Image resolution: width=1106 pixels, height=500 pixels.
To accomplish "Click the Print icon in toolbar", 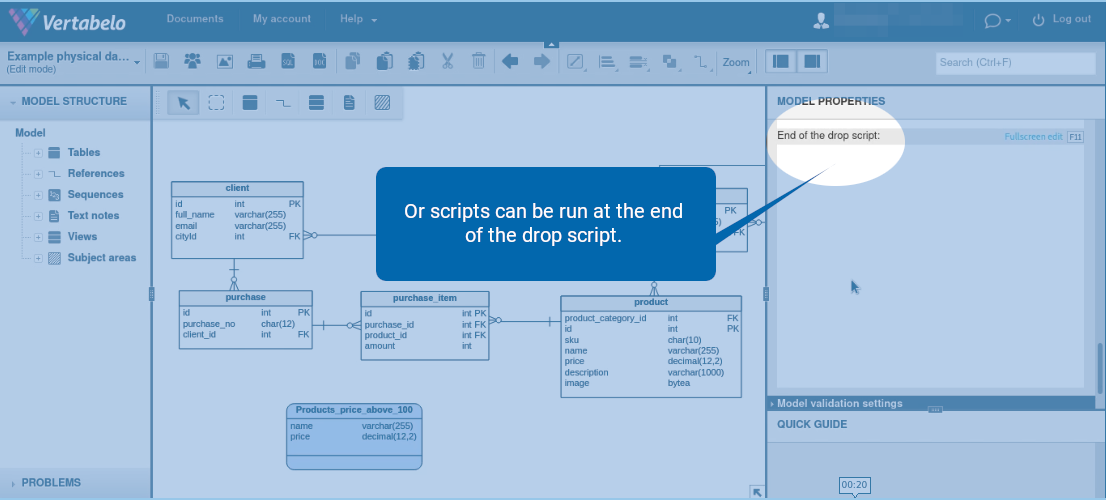I will pos(256,61).
